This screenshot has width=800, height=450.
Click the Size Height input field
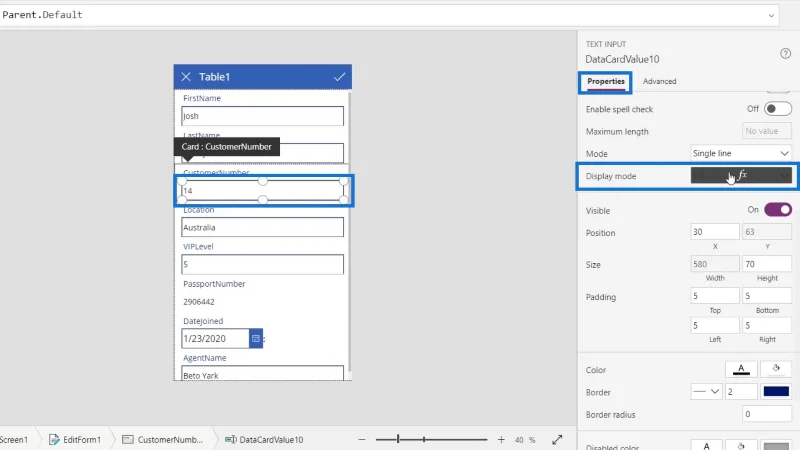[x=767, y=264]
